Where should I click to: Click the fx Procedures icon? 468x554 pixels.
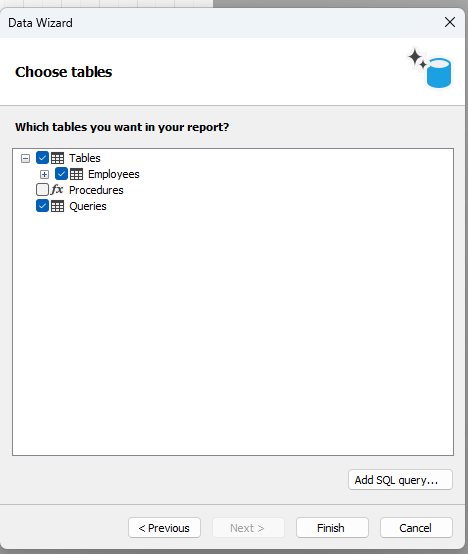tap(57, 190)
